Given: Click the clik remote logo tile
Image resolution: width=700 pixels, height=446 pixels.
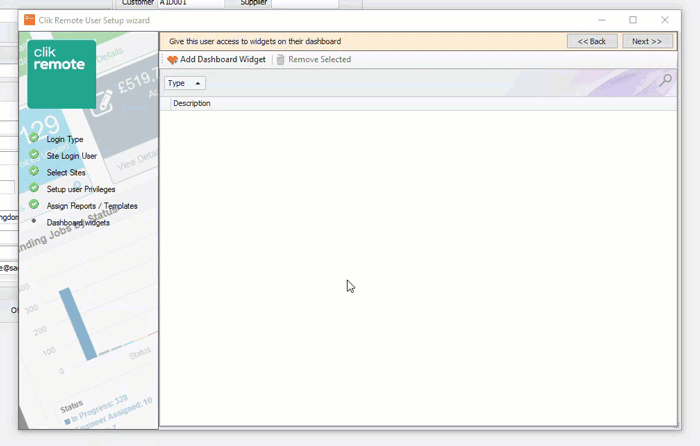Looking at the screenshot, I should tap(62, 74).
